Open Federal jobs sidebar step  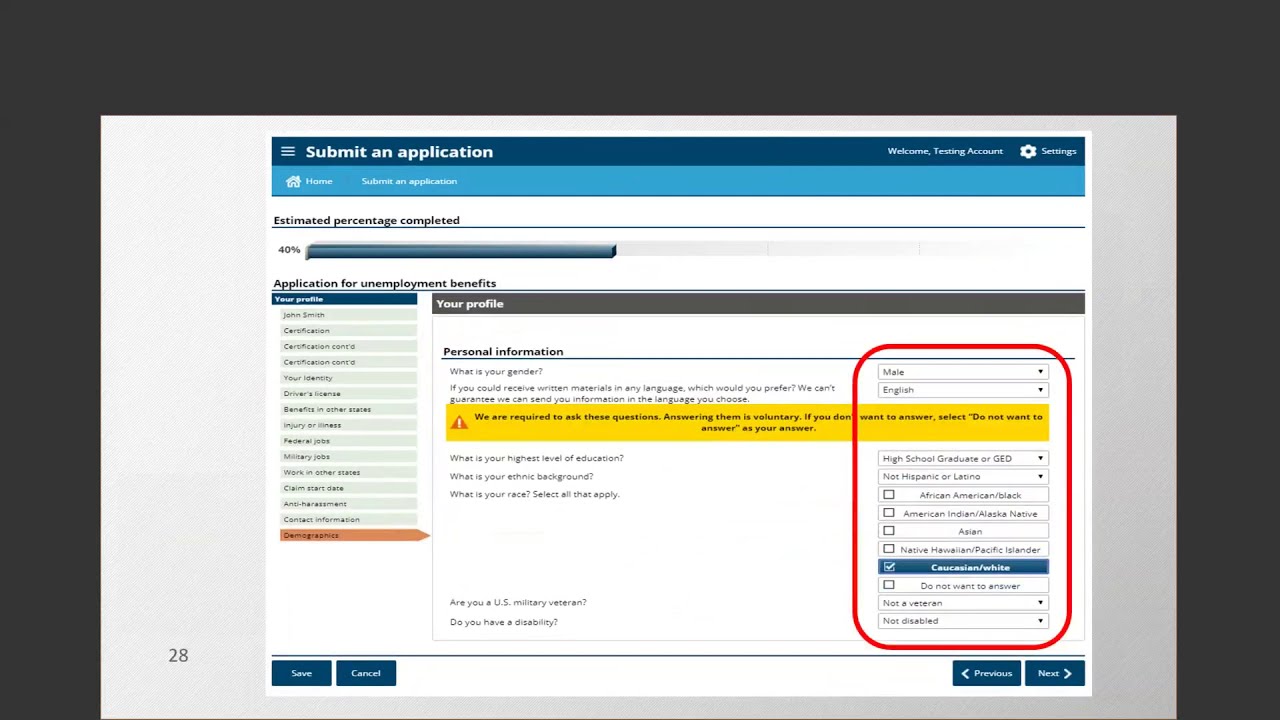(348, 441)
